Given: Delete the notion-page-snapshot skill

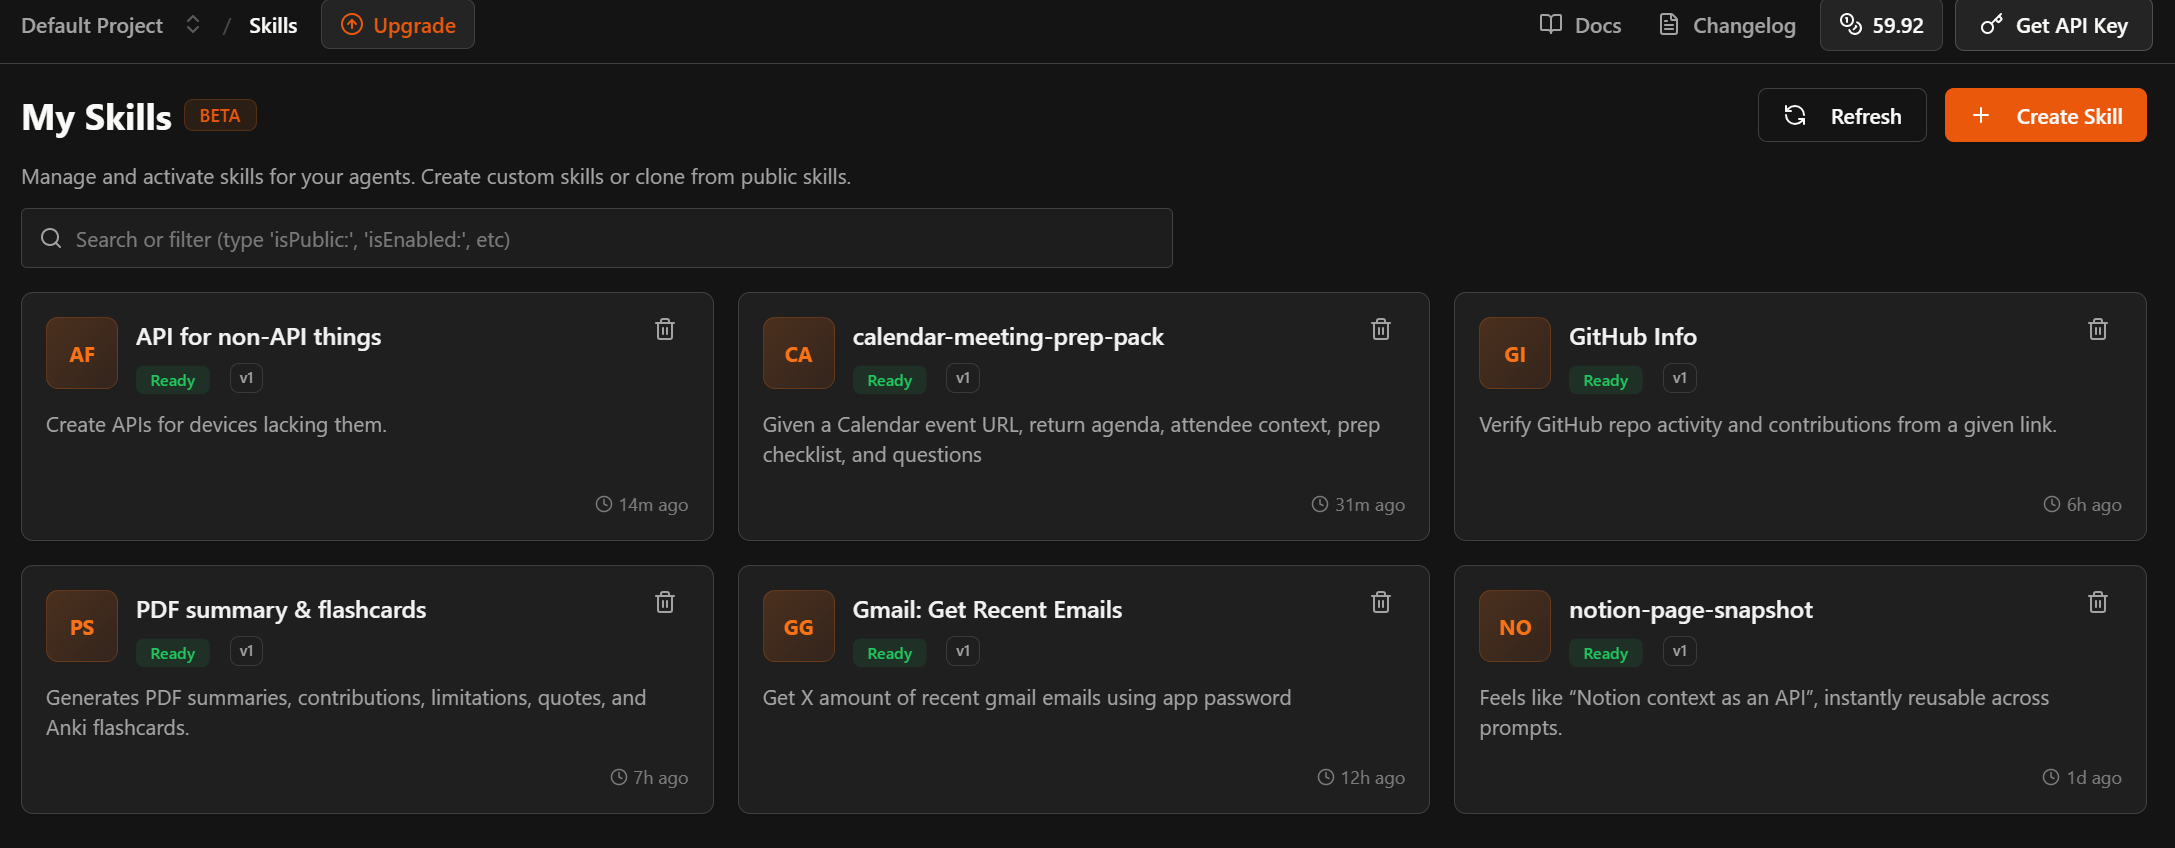Looking at the screenshot, I should (2098, 602).
